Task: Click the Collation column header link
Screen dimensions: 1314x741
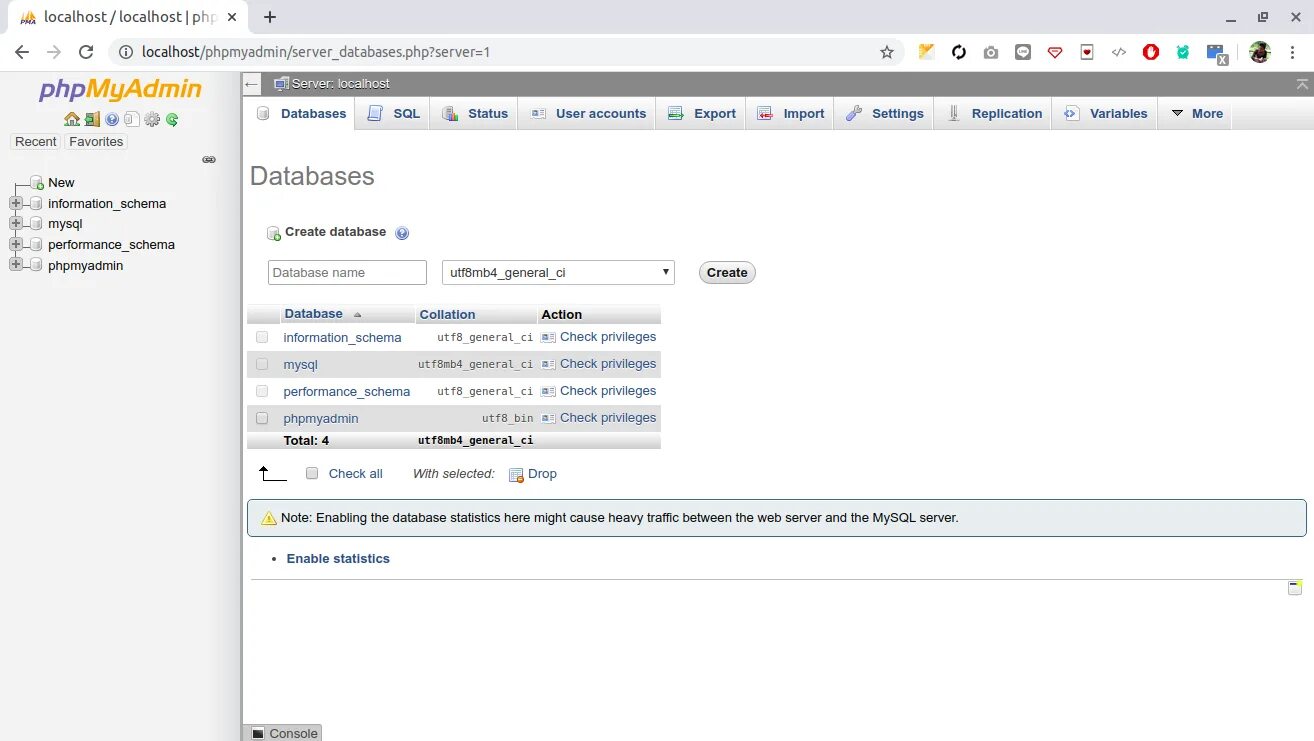Action: 447,314
